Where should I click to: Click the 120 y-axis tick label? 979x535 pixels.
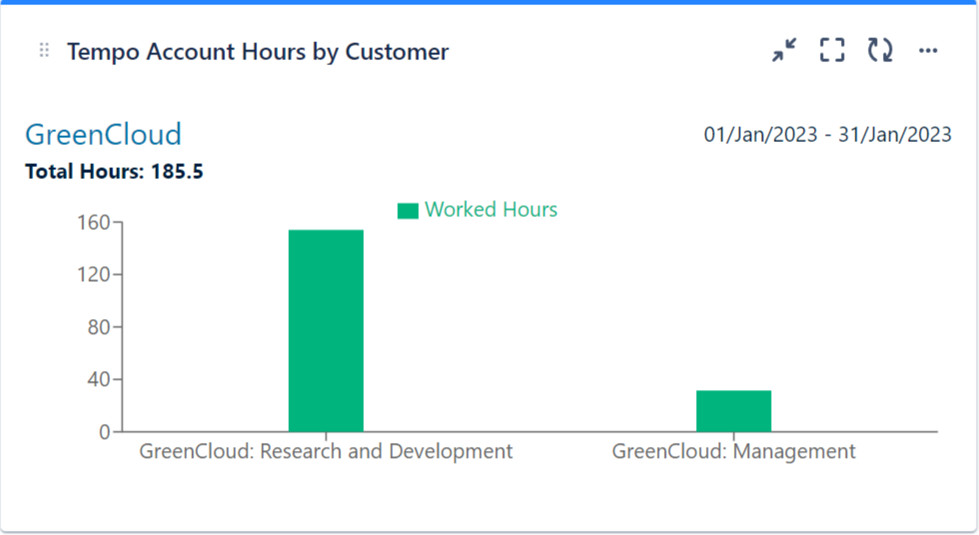tap(93, 275)
